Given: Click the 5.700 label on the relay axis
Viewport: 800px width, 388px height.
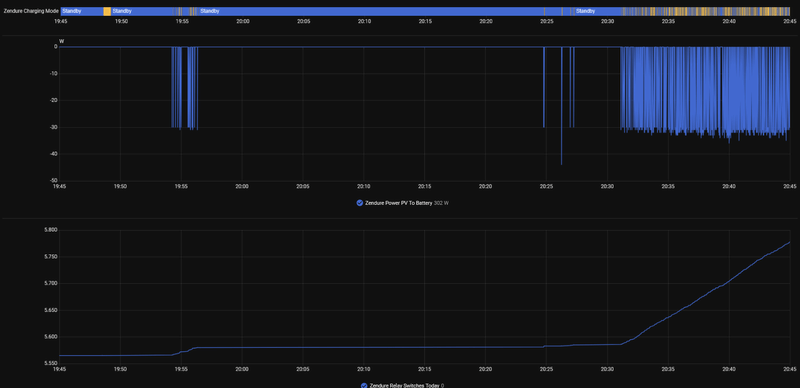Looking at the screenshot, I should (51, 283).
